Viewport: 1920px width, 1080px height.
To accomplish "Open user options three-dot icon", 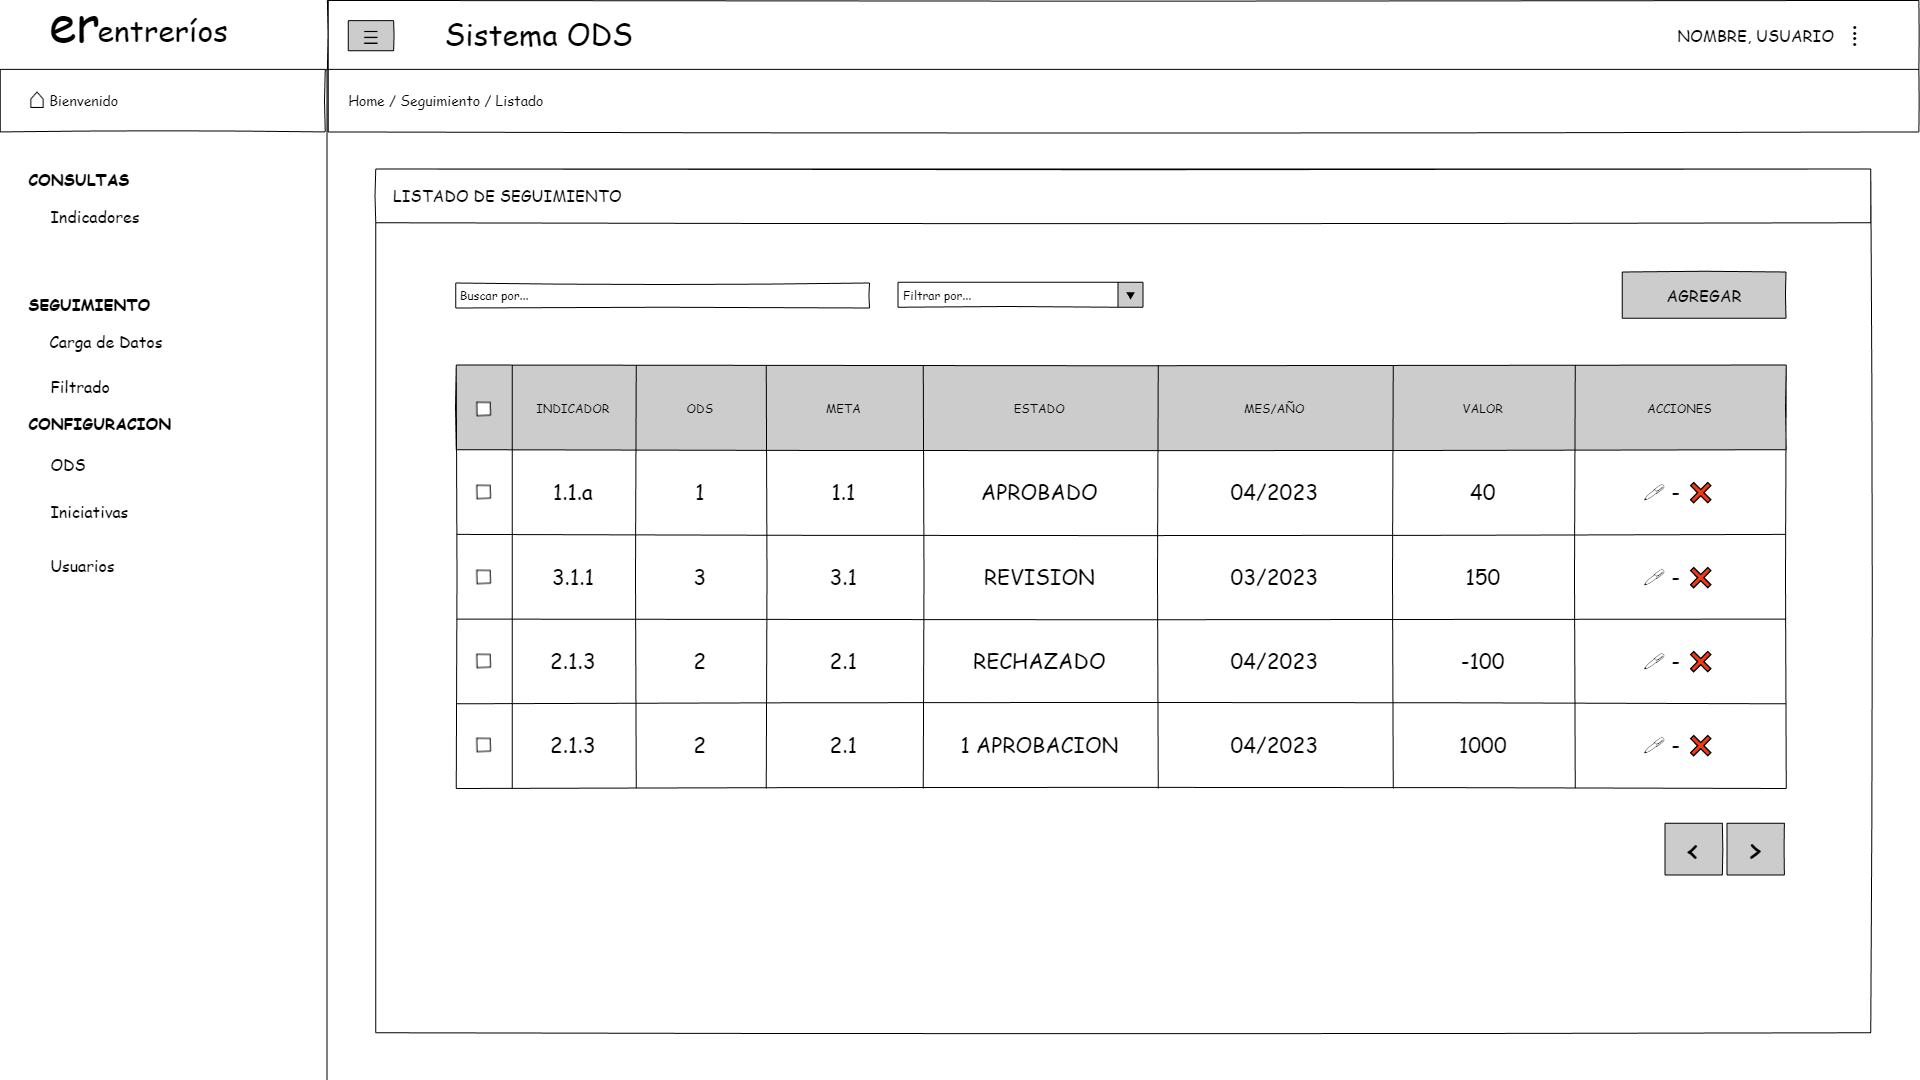I will (x=1855, y=36).
